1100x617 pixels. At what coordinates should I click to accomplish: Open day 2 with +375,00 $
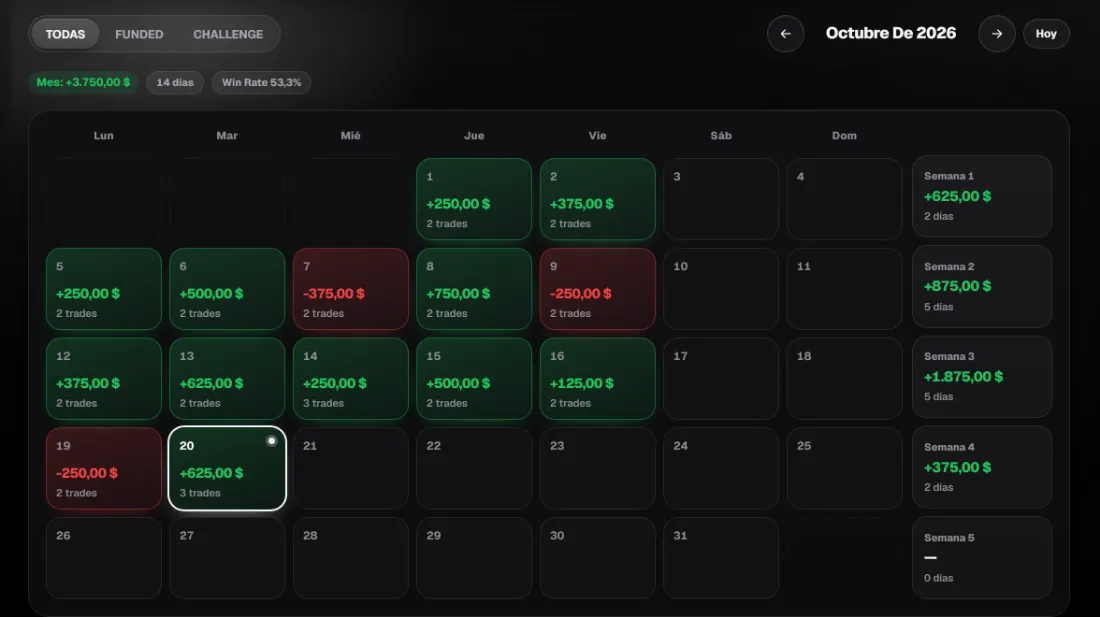tap(597, 199)
